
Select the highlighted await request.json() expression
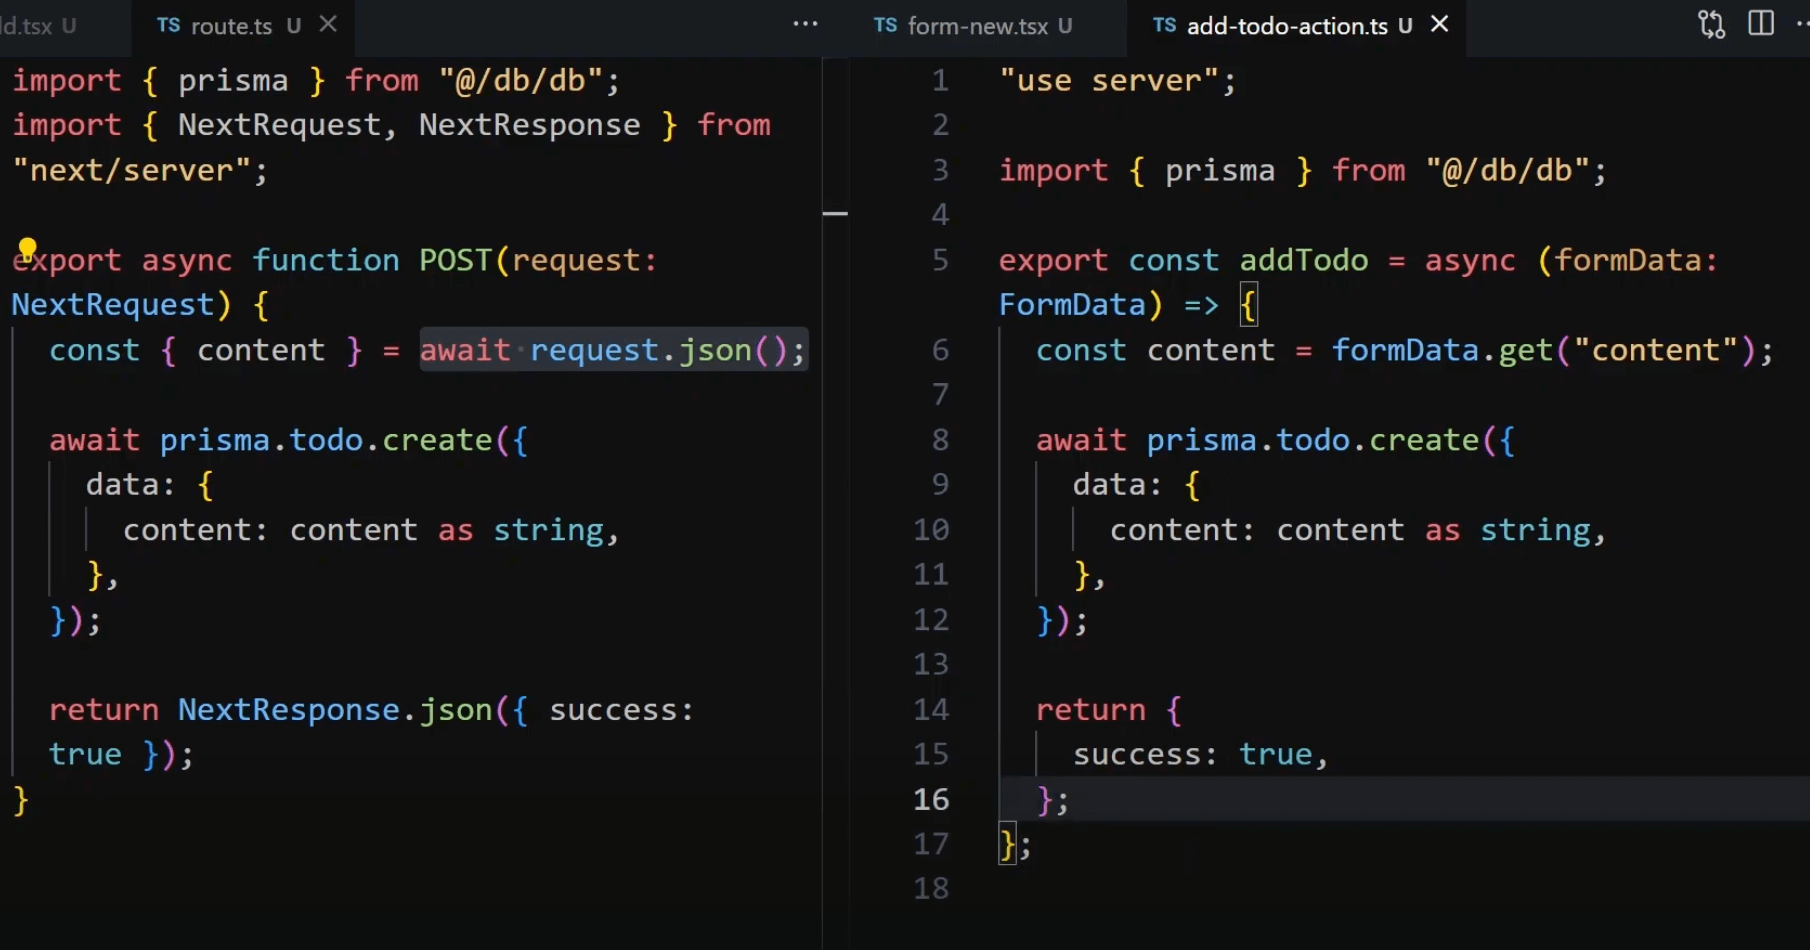612,350
